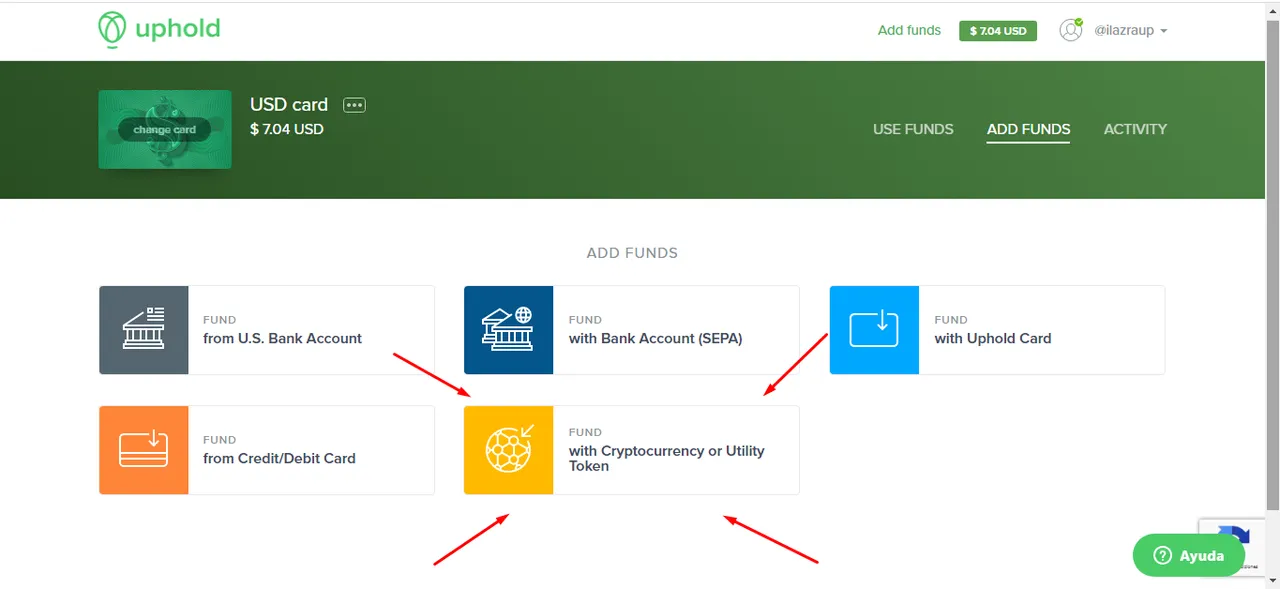
Task: Click the change card thumbnail
Action: tap(165, 130)
